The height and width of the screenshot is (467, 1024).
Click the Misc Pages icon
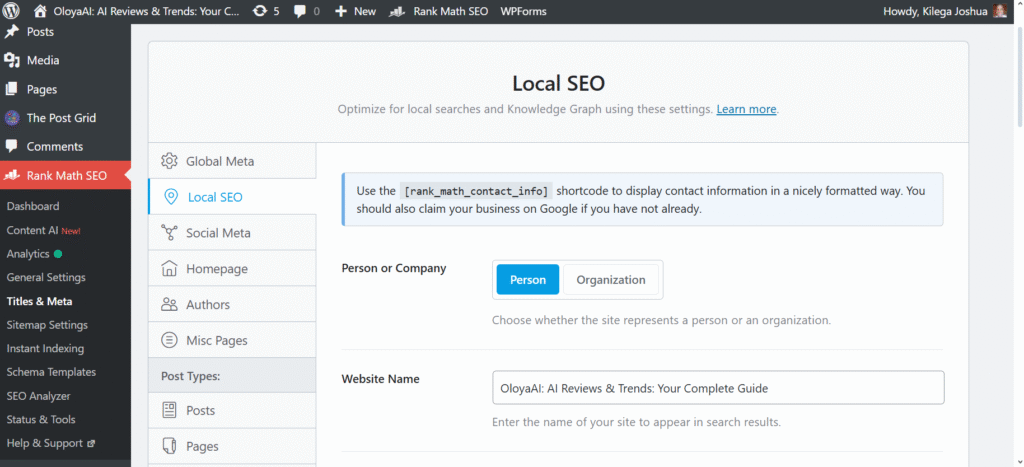click(169, 340)
